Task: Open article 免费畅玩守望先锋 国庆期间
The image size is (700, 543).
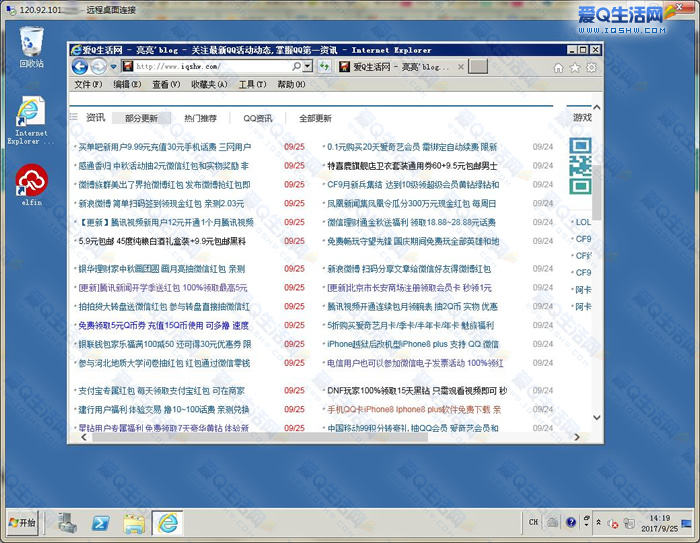Action: click(413, 241)
